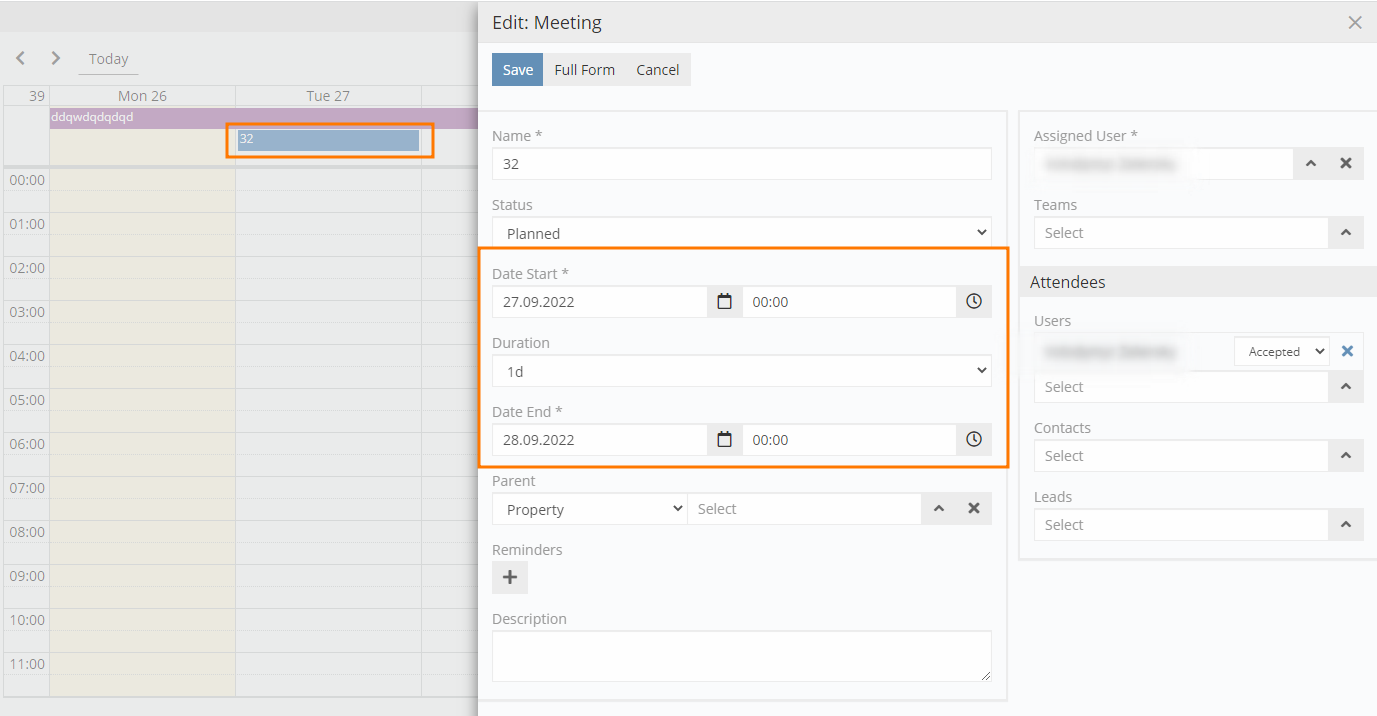
Task: Expand Teams selection list
Action: (1346, 233)
